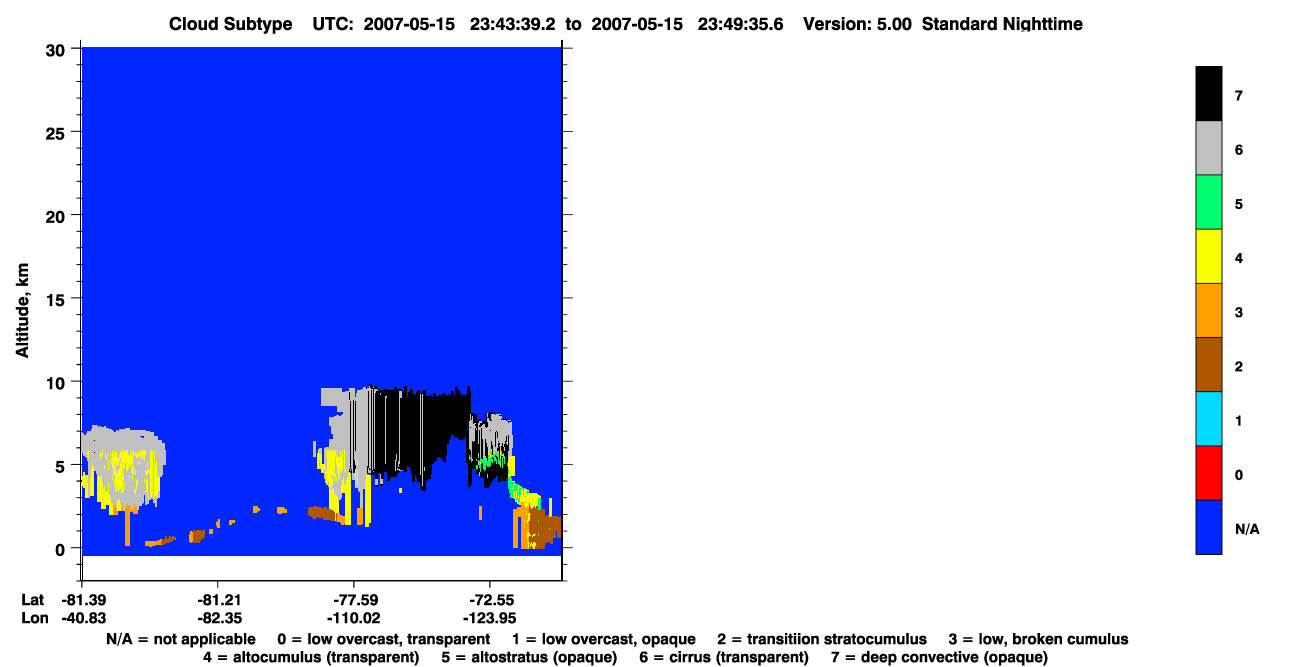Click the altitude tick label 30
The height and width of the screenshot is (667, 1300).
tap(56, 49)
